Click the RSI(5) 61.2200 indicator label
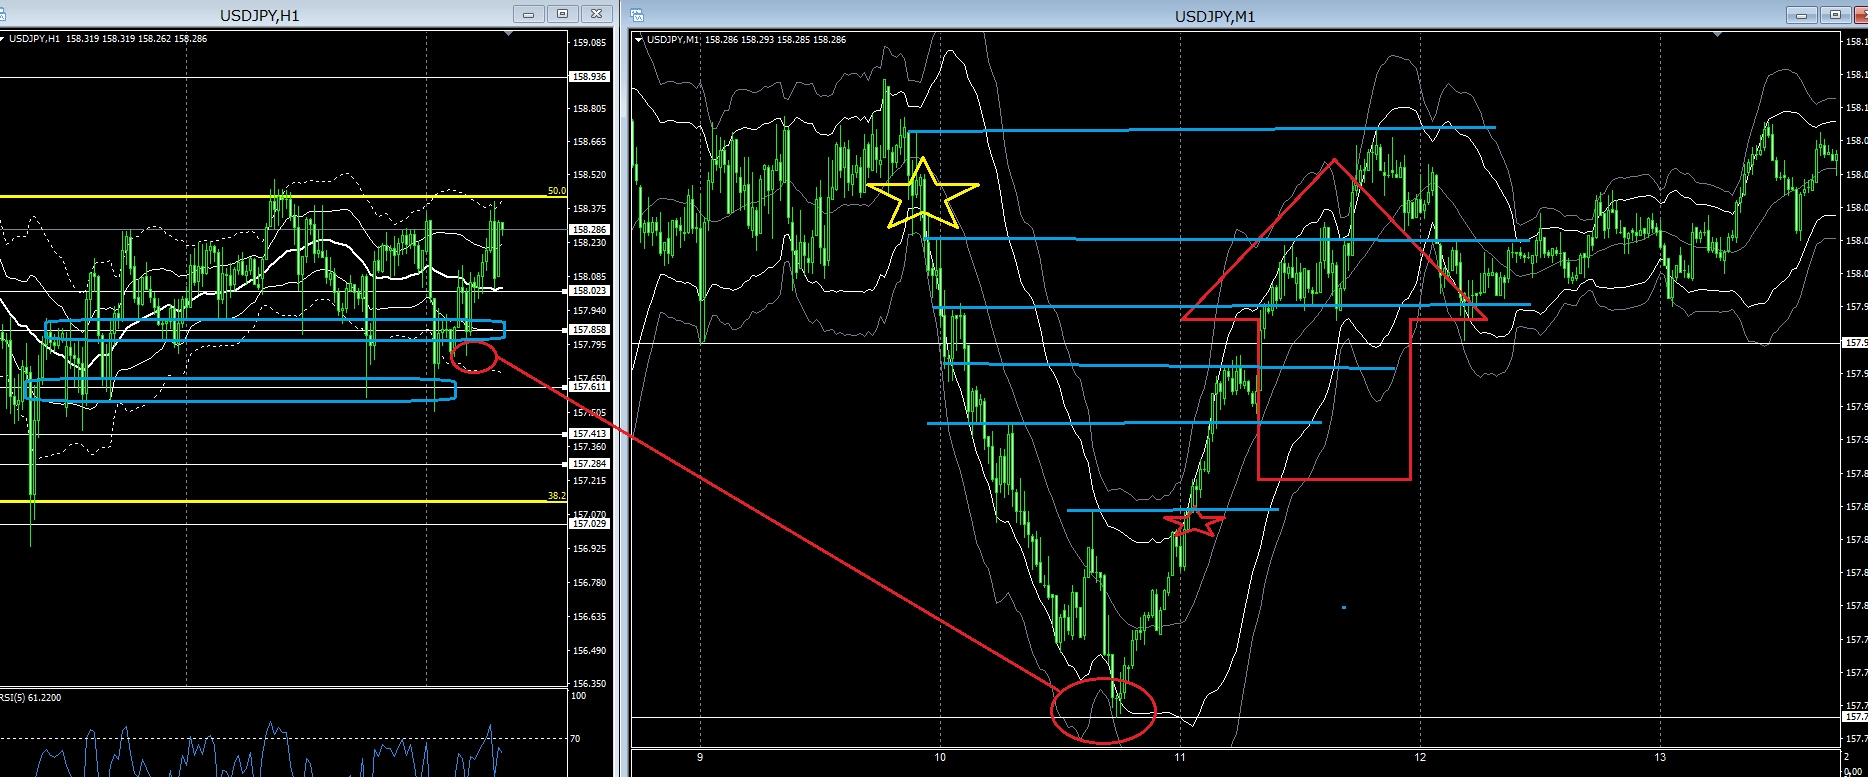The width and height of the screenshot is (1868, 777). pyautogui.click(x=31, y=698)
